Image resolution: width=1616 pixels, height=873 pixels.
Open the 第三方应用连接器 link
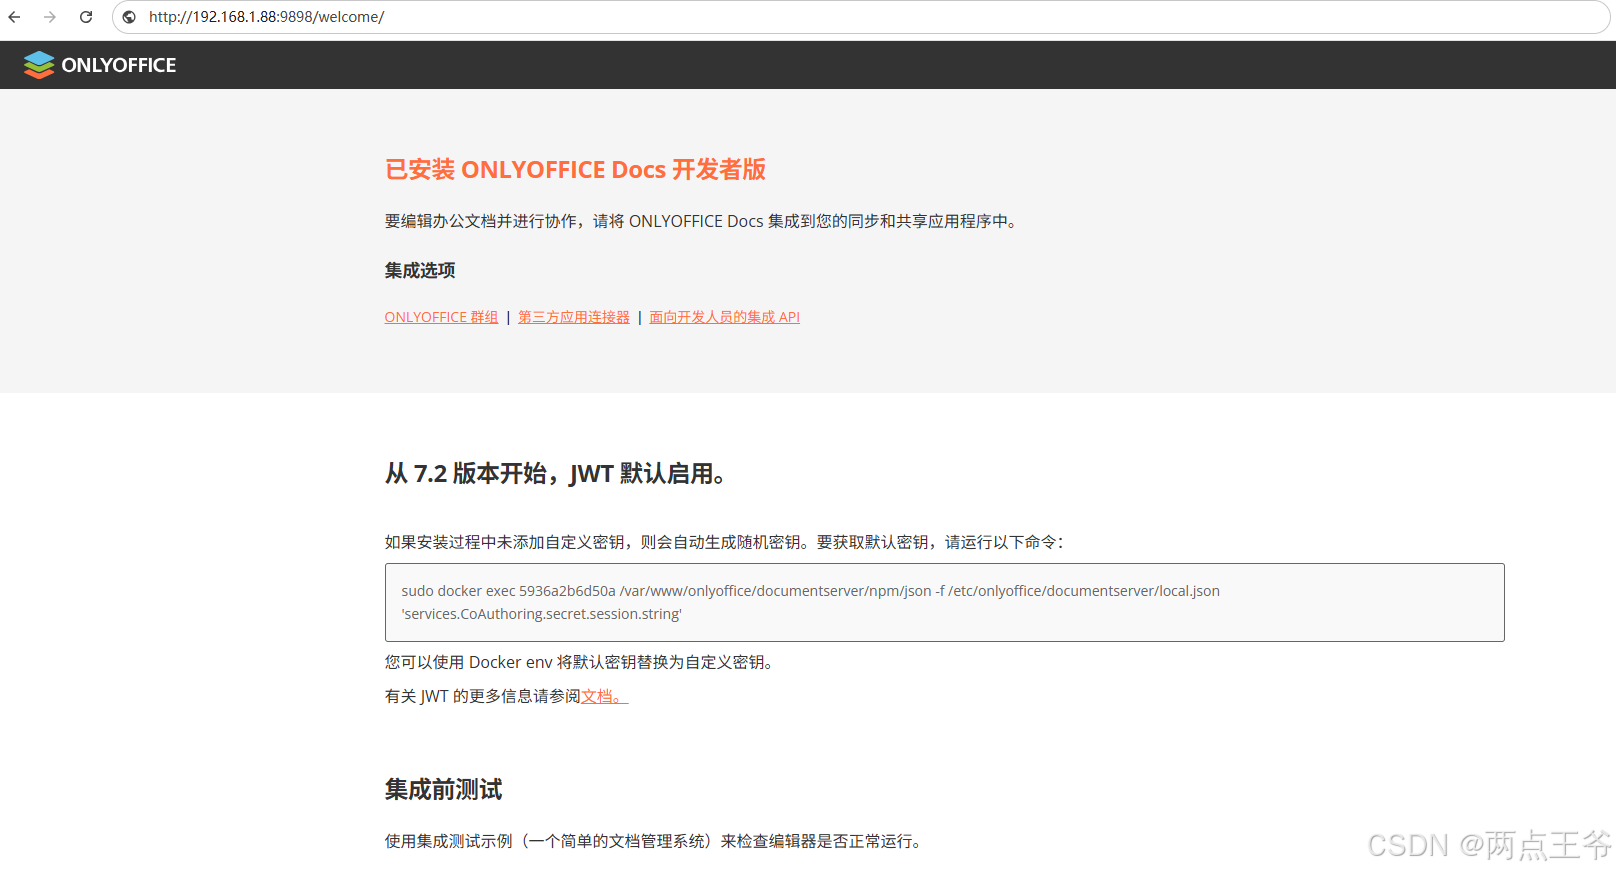(574, 317)
